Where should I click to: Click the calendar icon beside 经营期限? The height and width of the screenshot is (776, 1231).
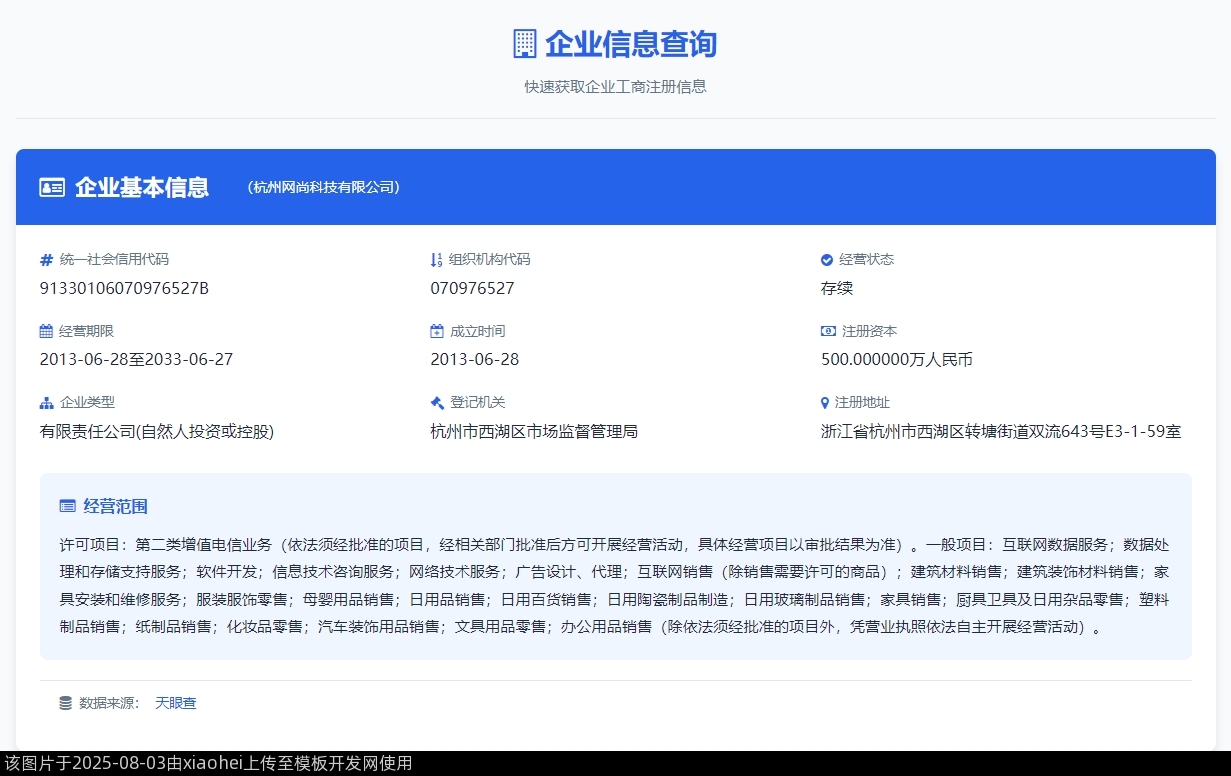tap(46, 331)
